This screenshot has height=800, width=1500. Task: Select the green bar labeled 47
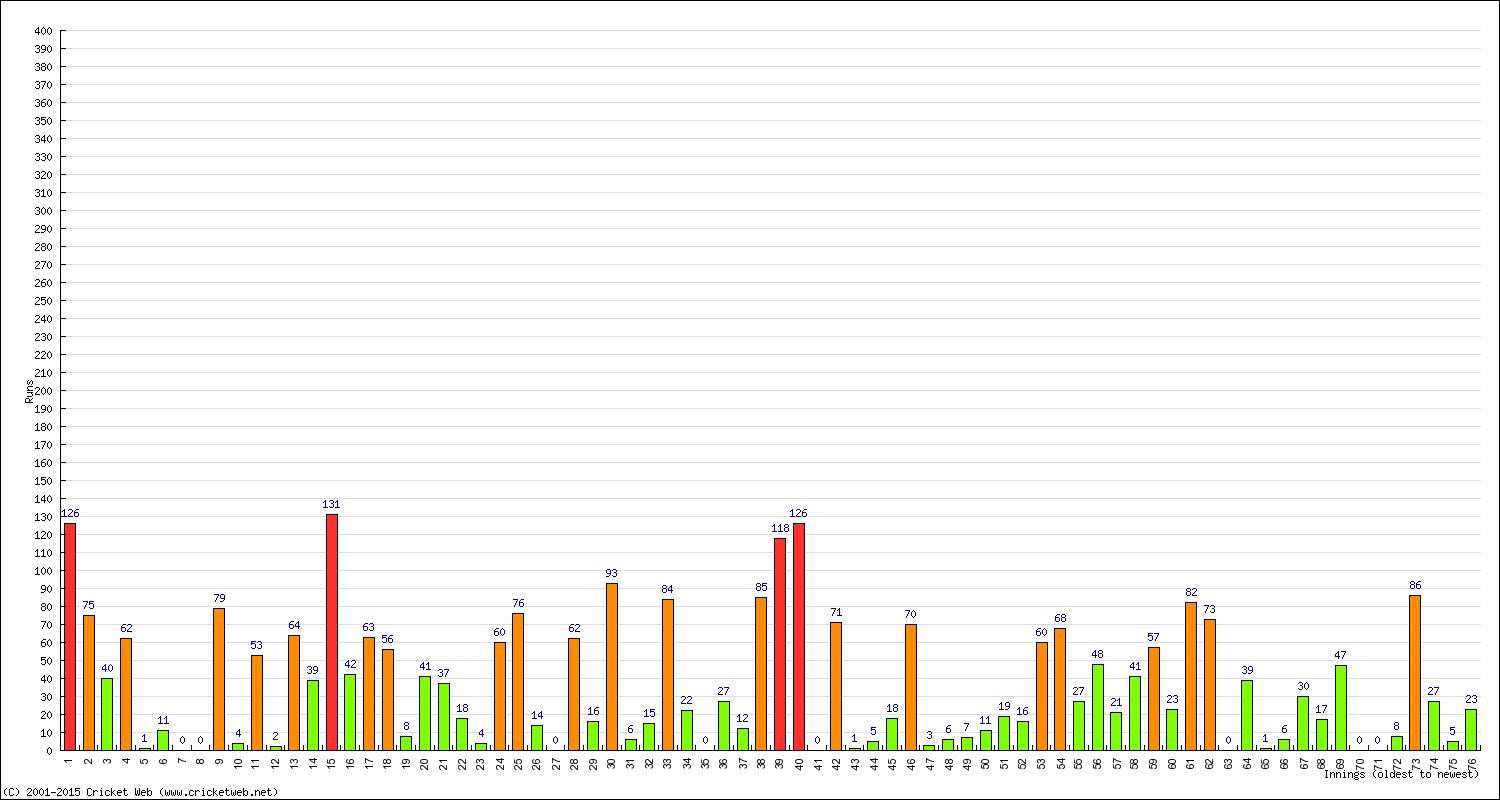(1340, 708)
